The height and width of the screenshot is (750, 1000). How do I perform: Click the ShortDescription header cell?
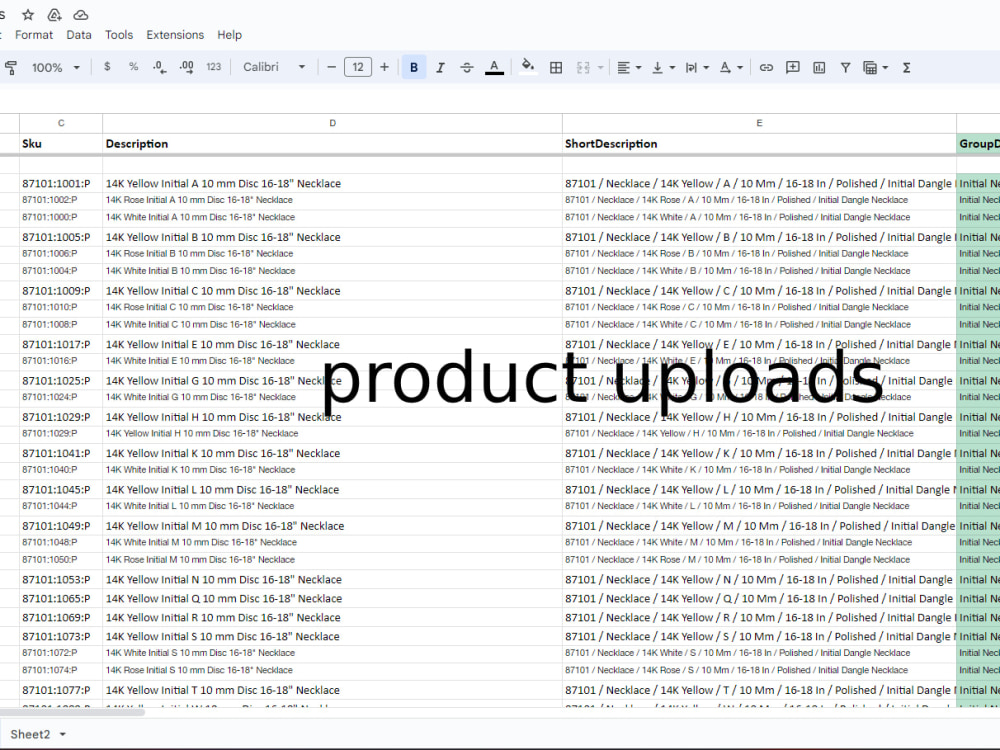tap(759, 143)
